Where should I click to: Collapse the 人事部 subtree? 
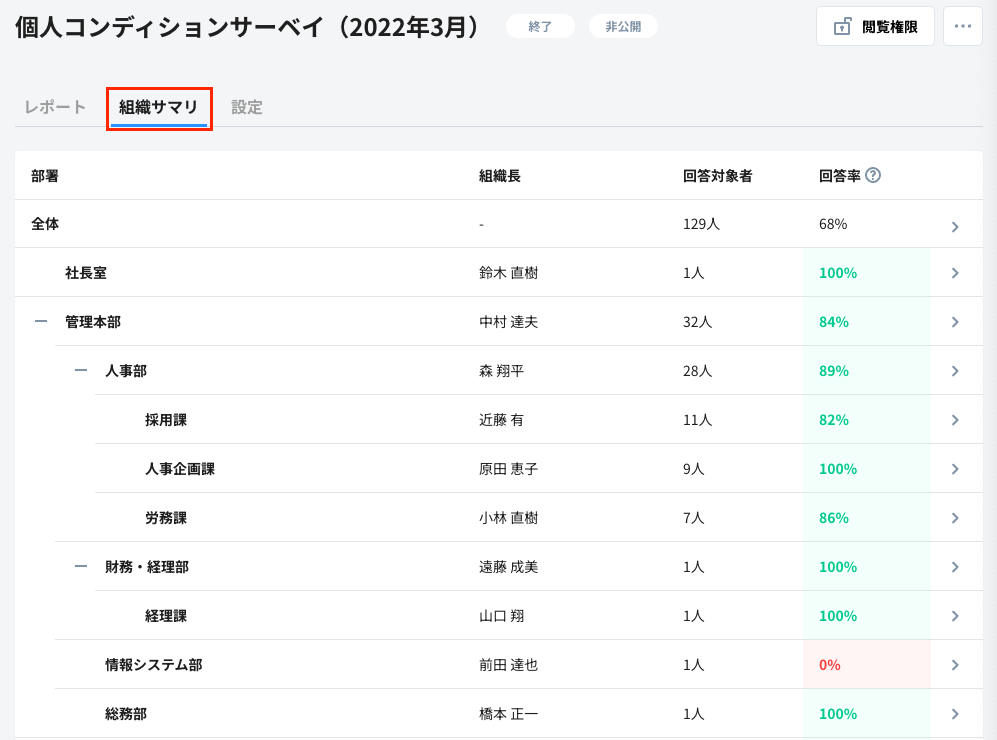click(80, 370)
